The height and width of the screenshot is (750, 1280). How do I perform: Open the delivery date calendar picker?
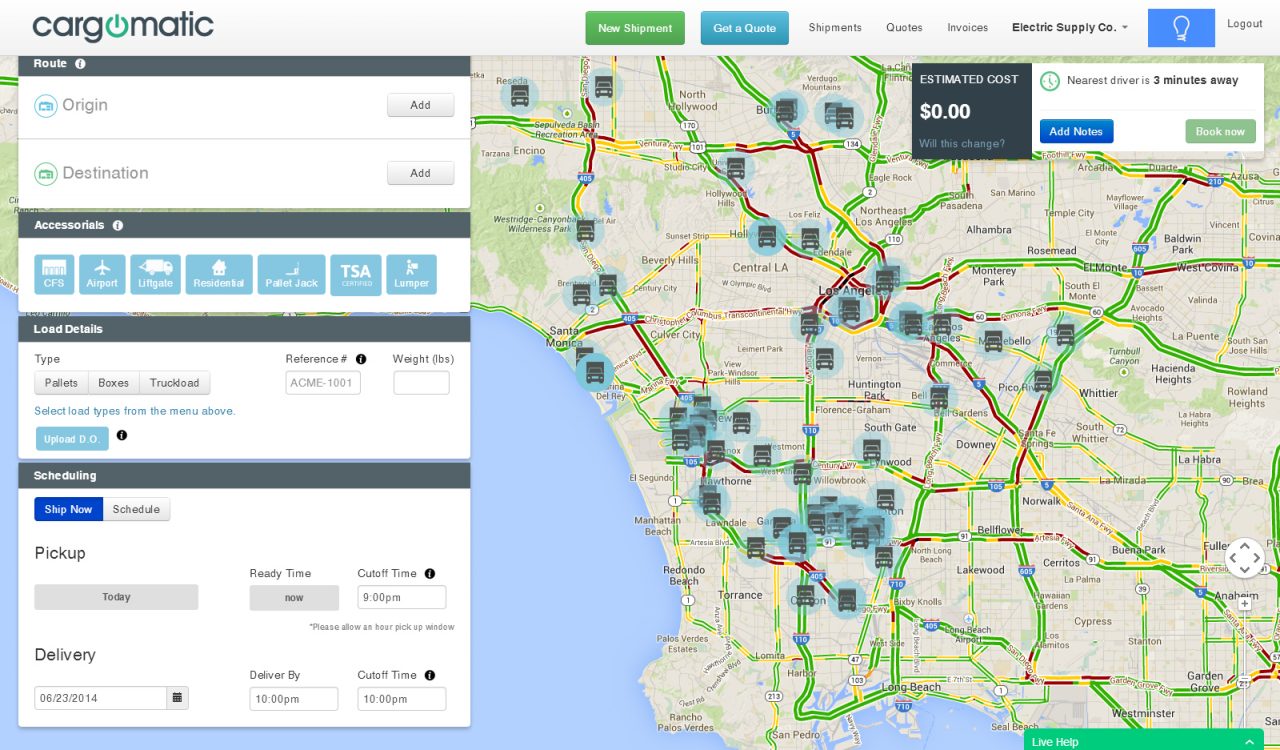177,698
